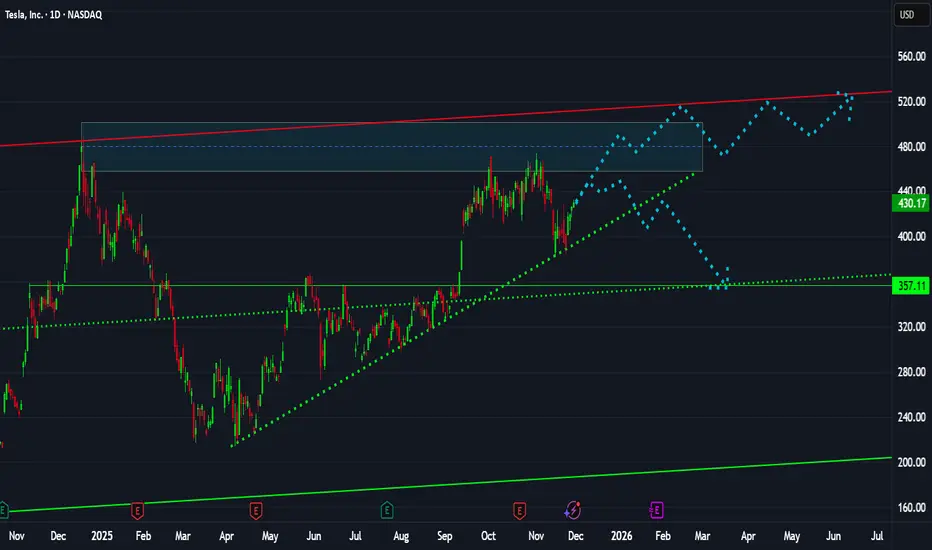Screen dimensions: 932x550
Task: Click the Jul label at the time axis end
Action: 877,536
